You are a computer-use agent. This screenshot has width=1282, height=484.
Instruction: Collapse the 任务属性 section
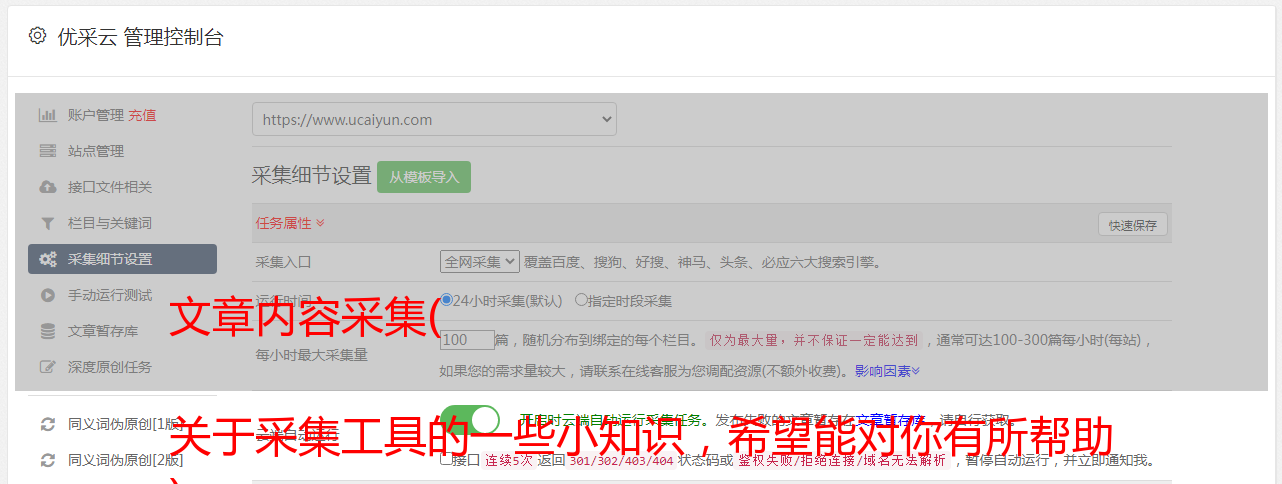tap(290, 223)
